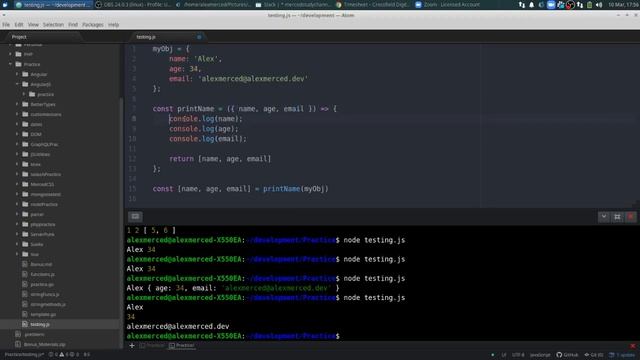The width and height of the screenshot is (640, 360).
Task: Click the Git status bar item
Action: (x=594, y=355)
